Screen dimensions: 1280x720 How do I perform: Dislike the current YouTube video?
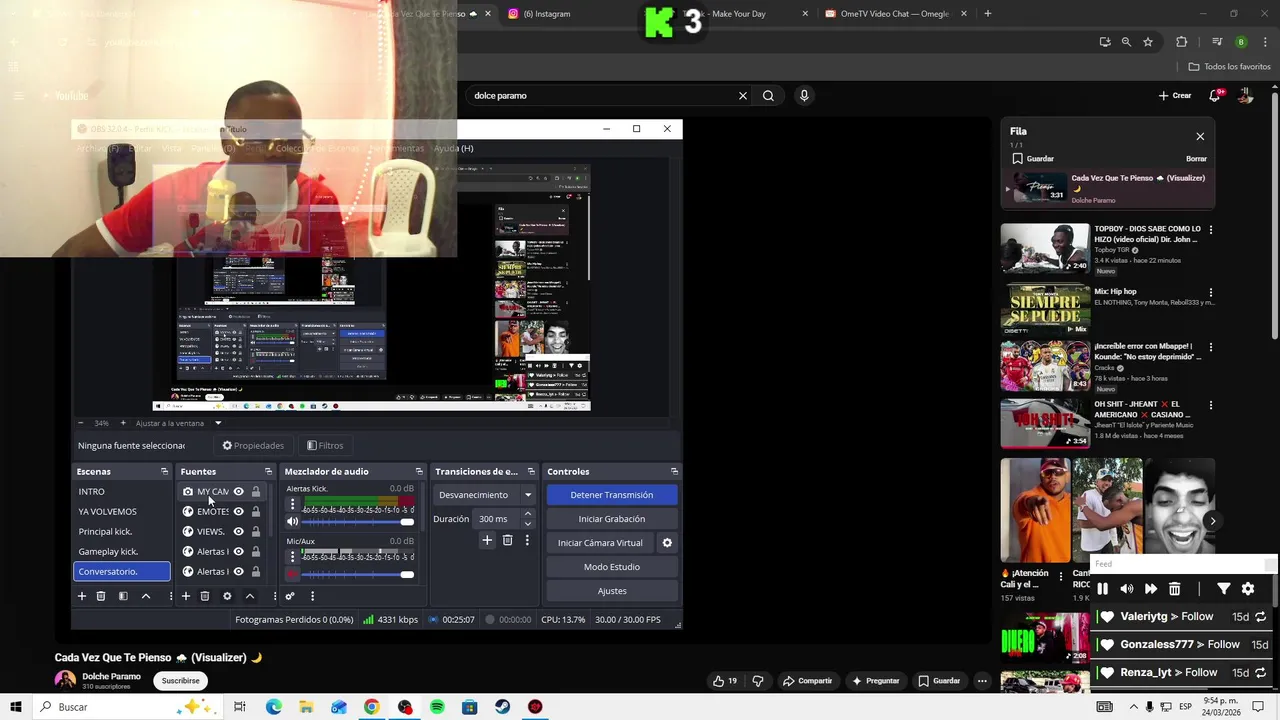(x=758, y=681)
